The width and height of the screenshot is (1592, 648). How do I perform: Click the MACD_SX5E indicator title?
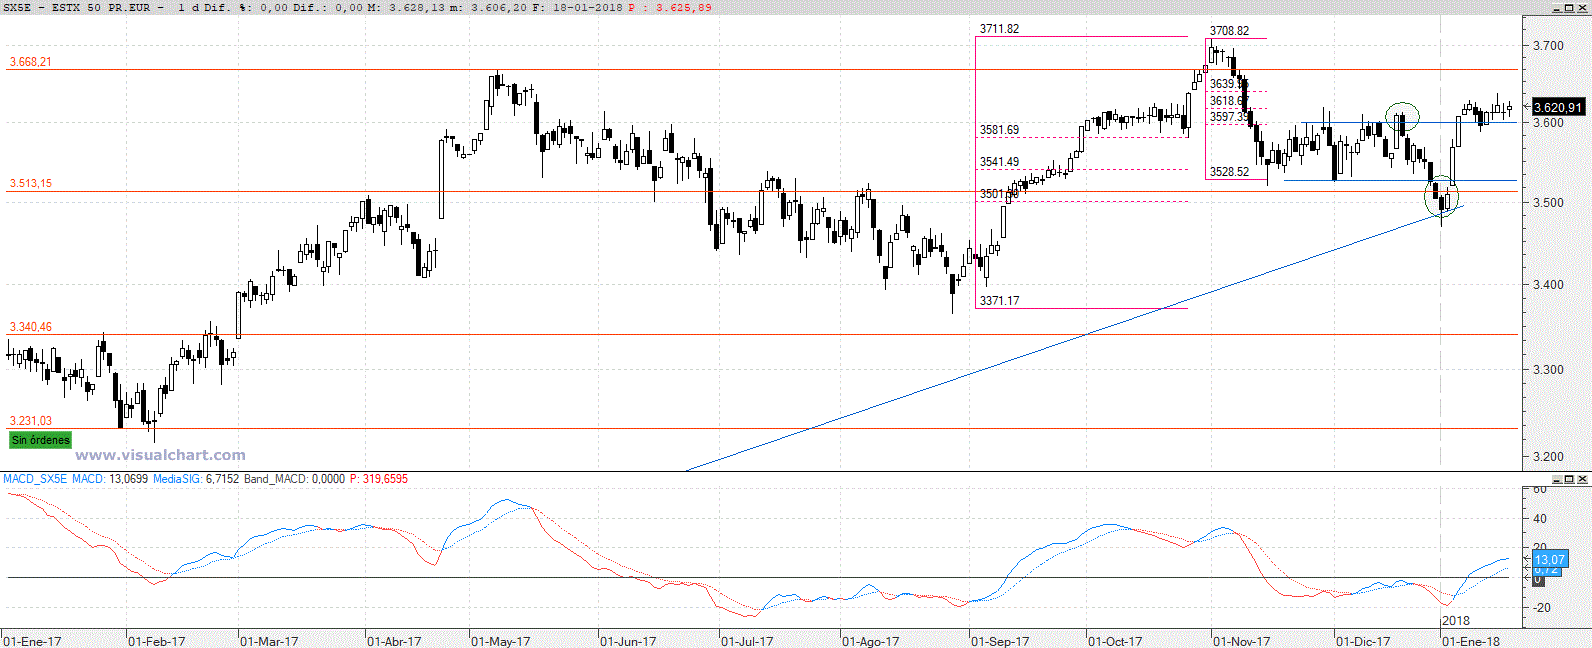(x=35, y=479)
